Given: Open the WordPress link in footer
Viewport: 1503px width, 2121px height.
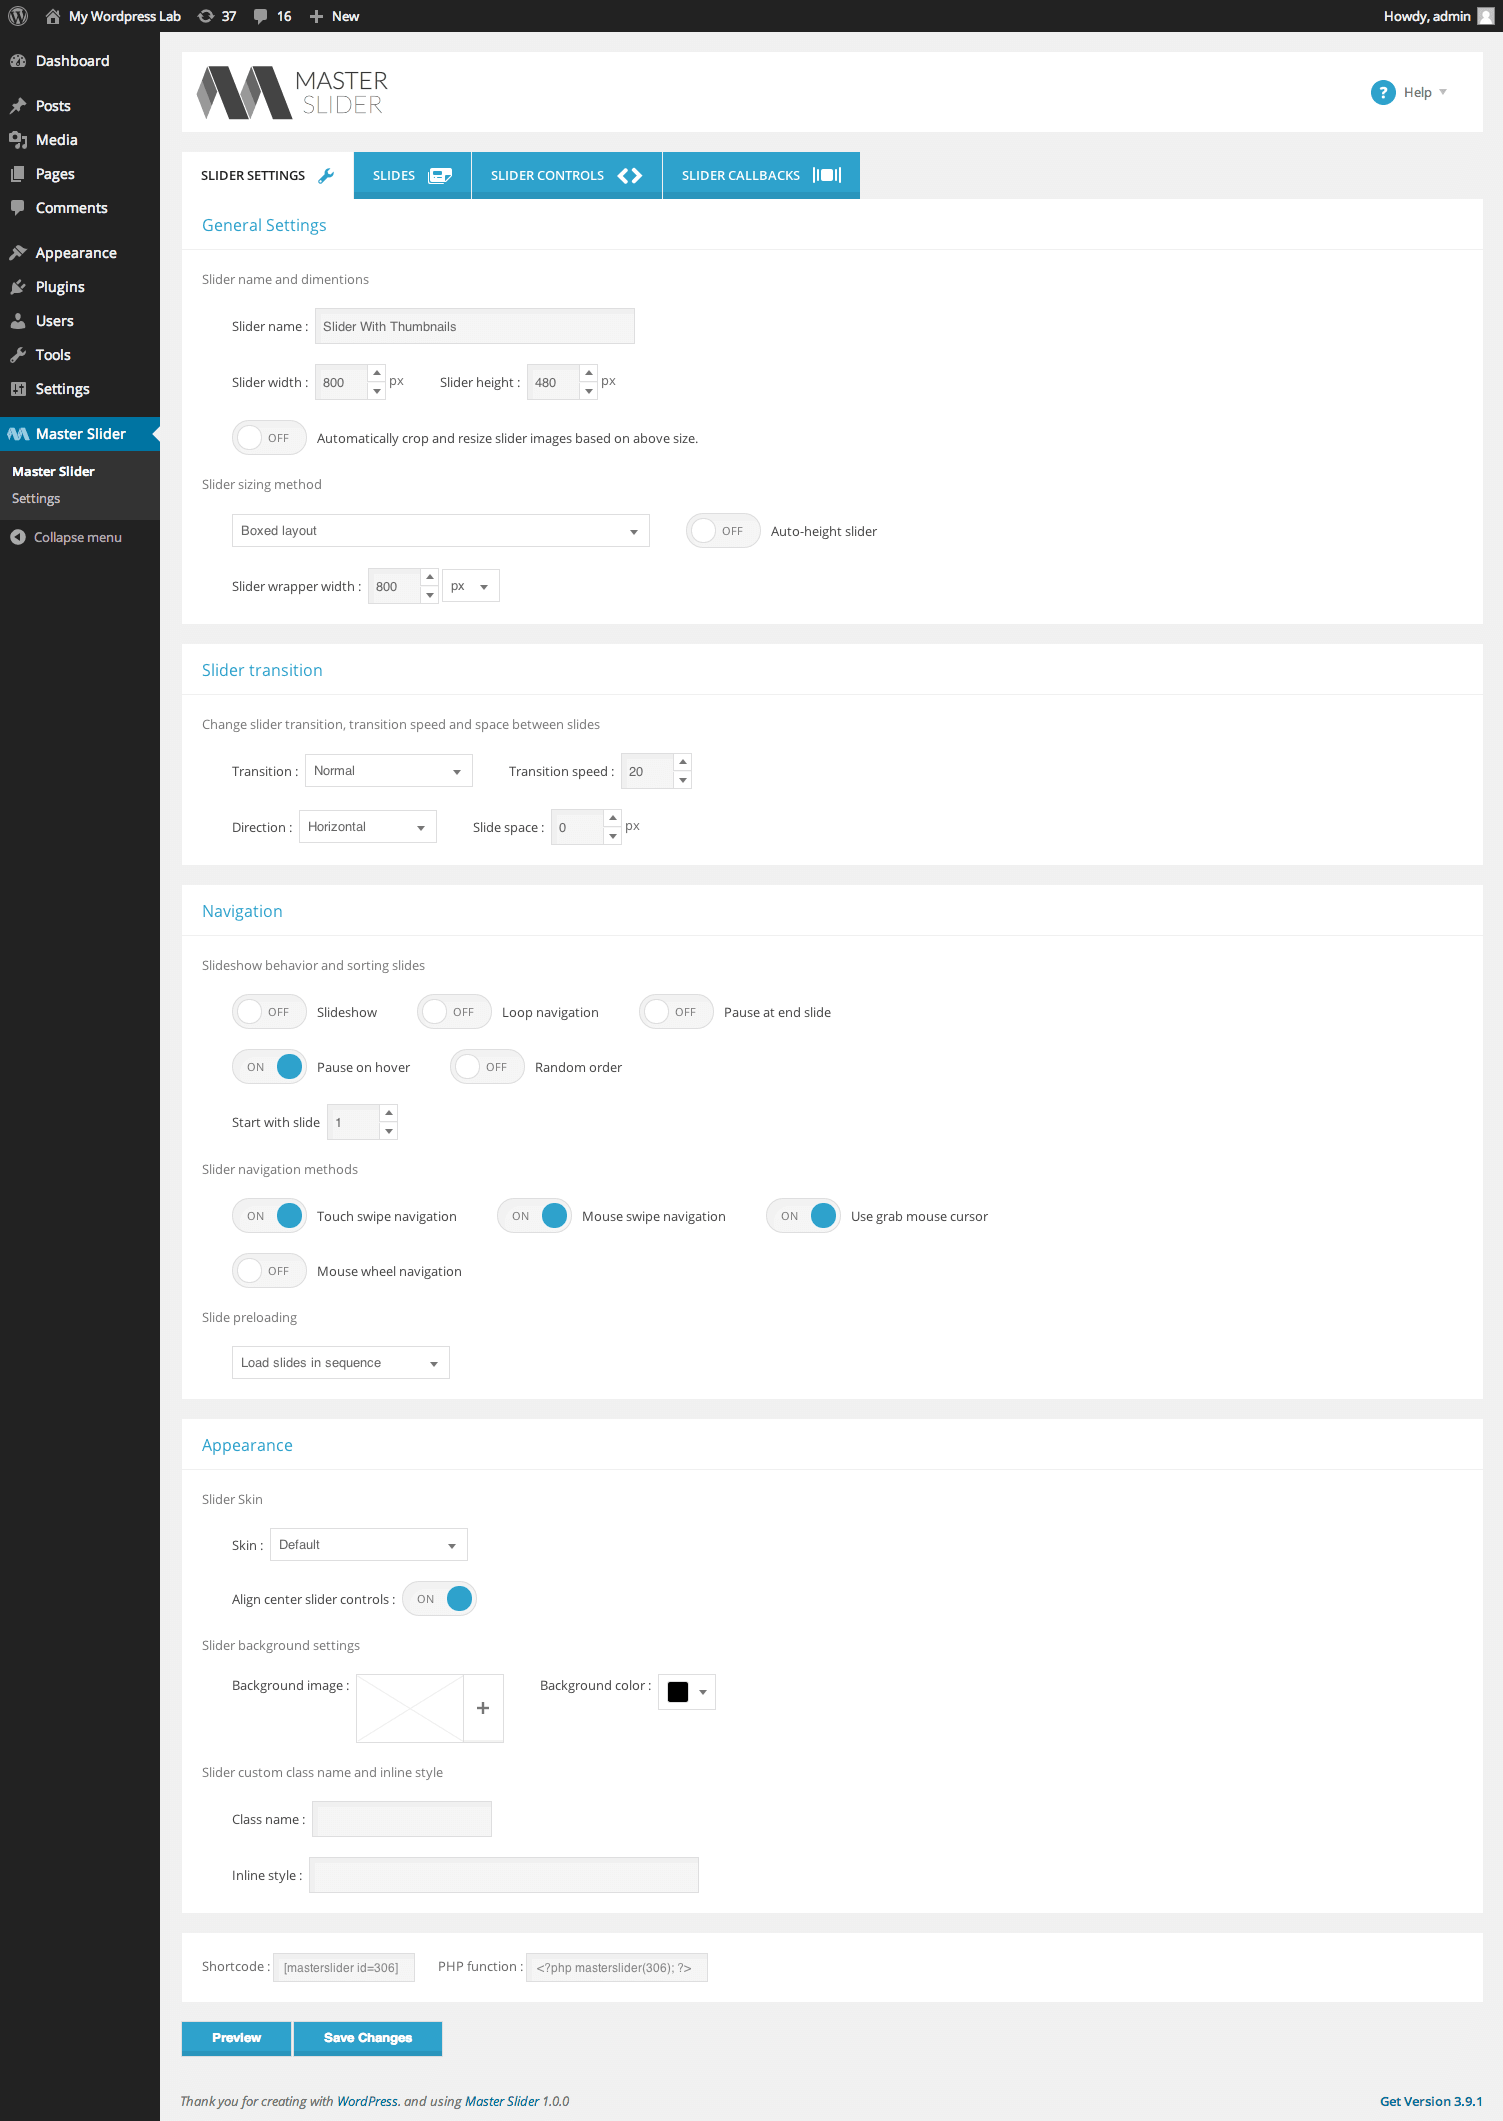Looking at the screenshot, I should [367, 2101].
